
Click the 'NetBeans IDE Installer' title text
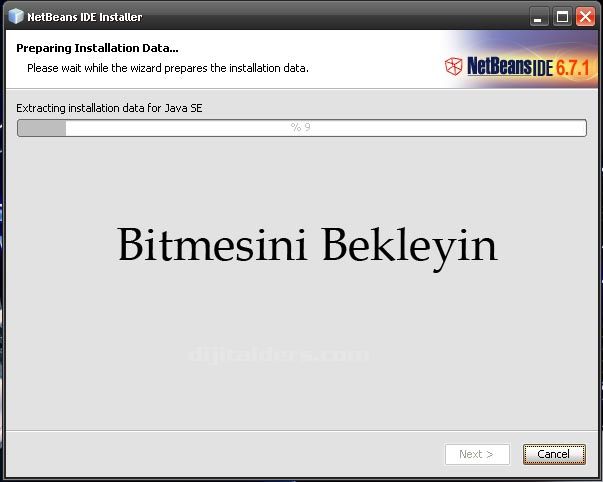click(x=85, y=17)
